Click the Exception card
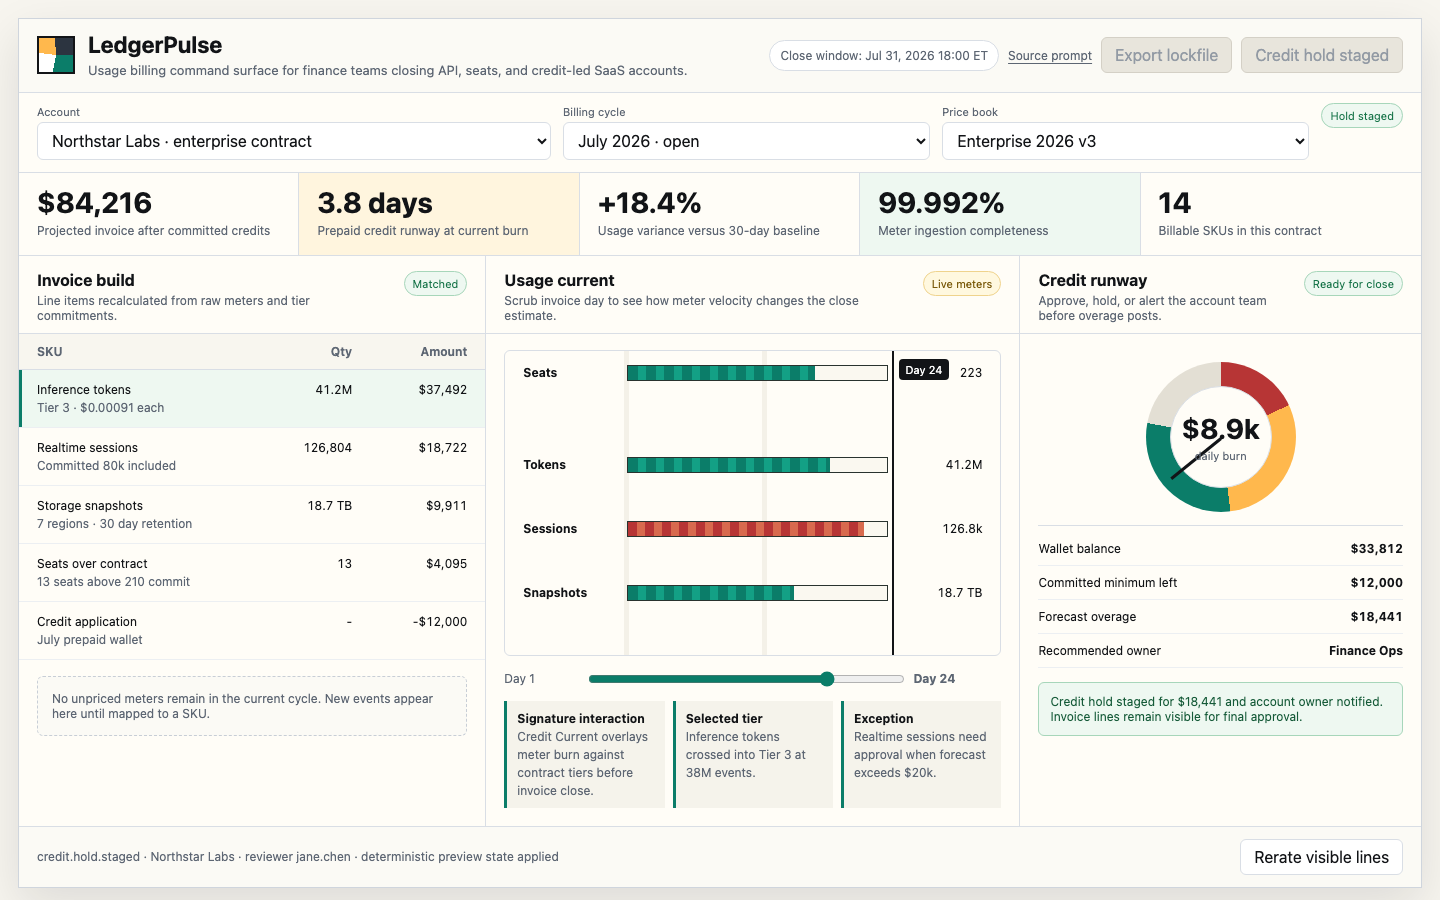Viewport: 1440px width, 900px height. click(x=921, y=754)
